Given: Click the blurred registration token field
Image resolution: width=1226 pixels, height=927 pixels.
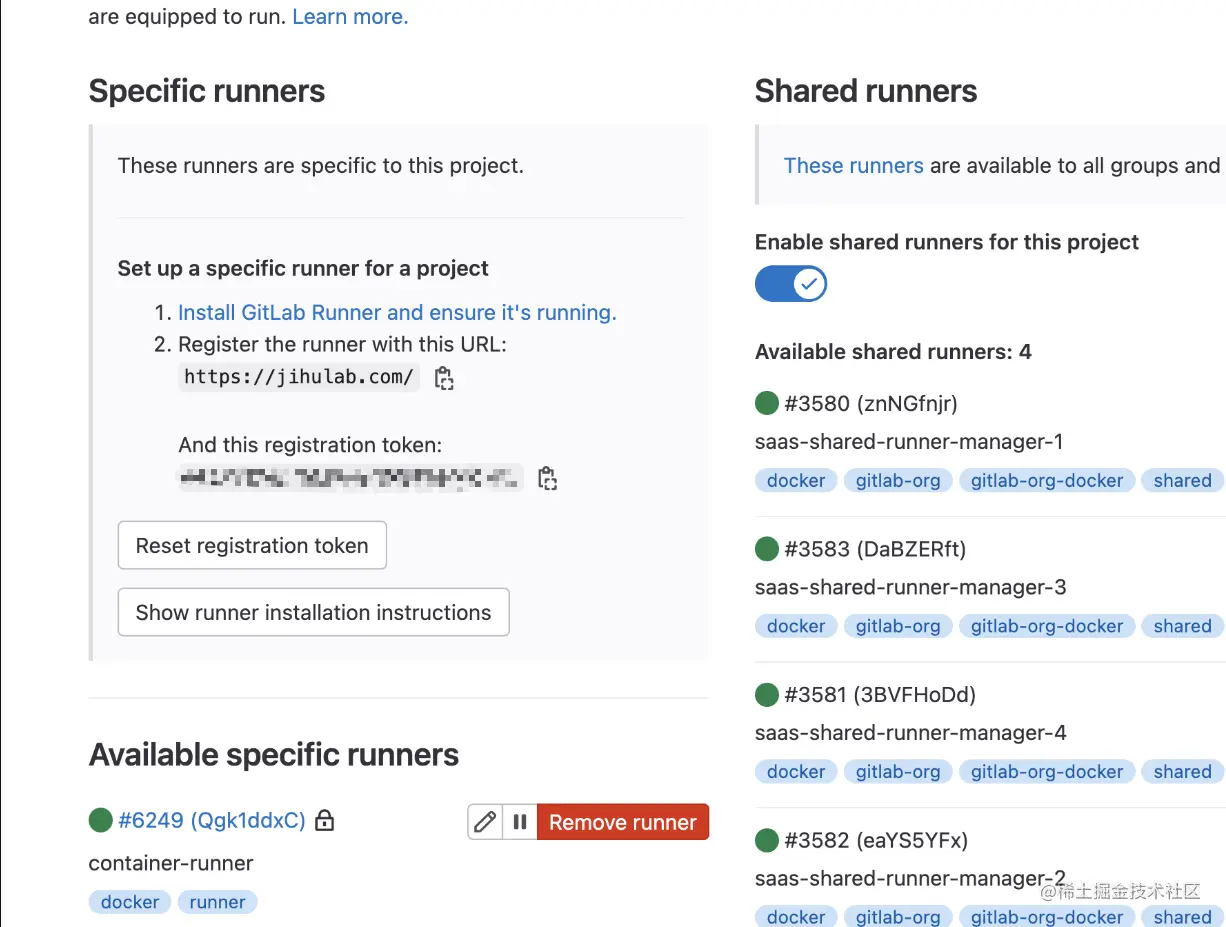Looking at the screenshot, I should click(350, 478).
